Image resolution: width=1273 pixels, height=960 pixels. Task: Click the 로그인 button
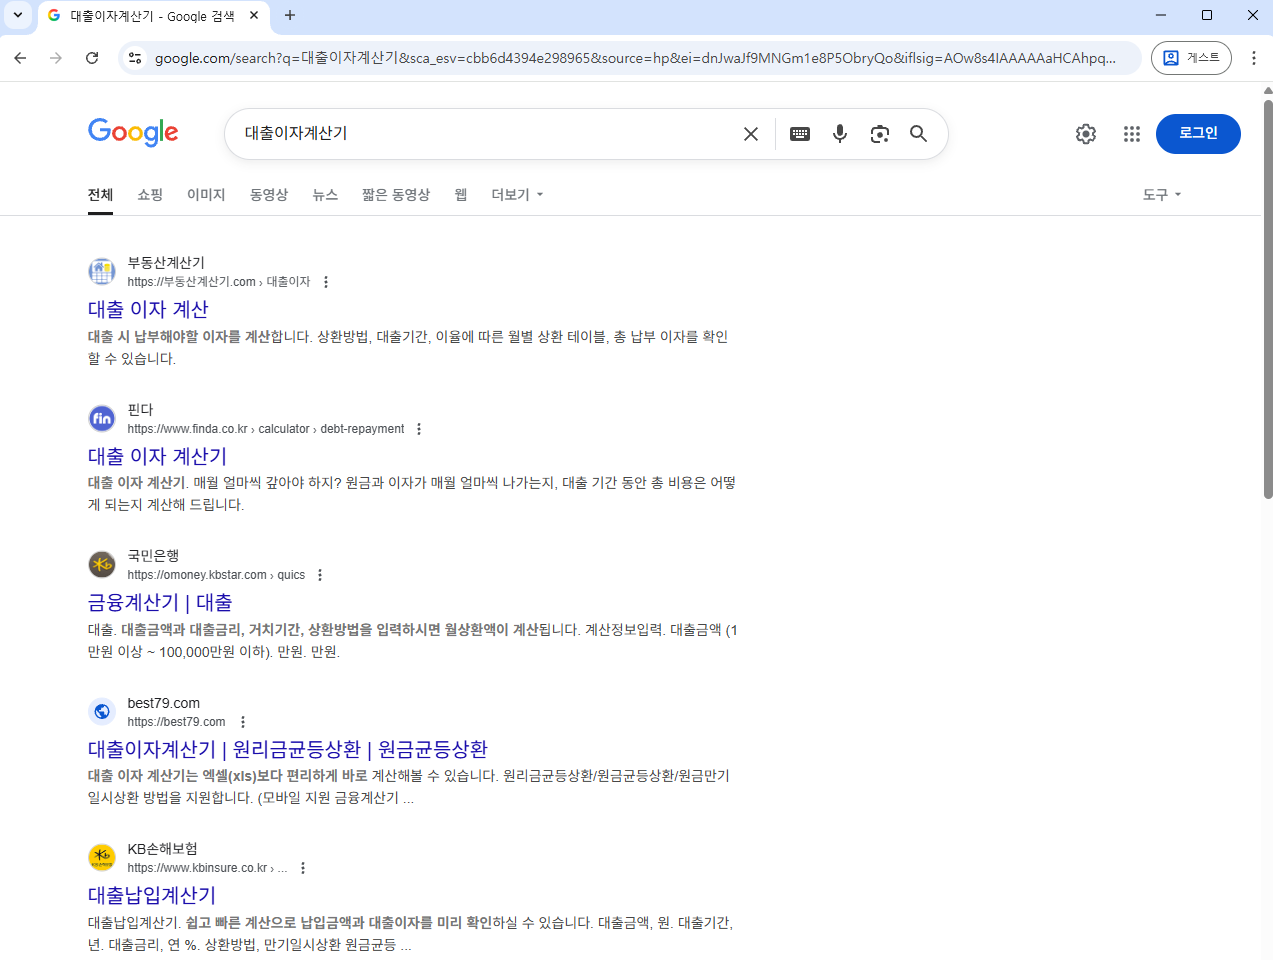[1198, 134]
